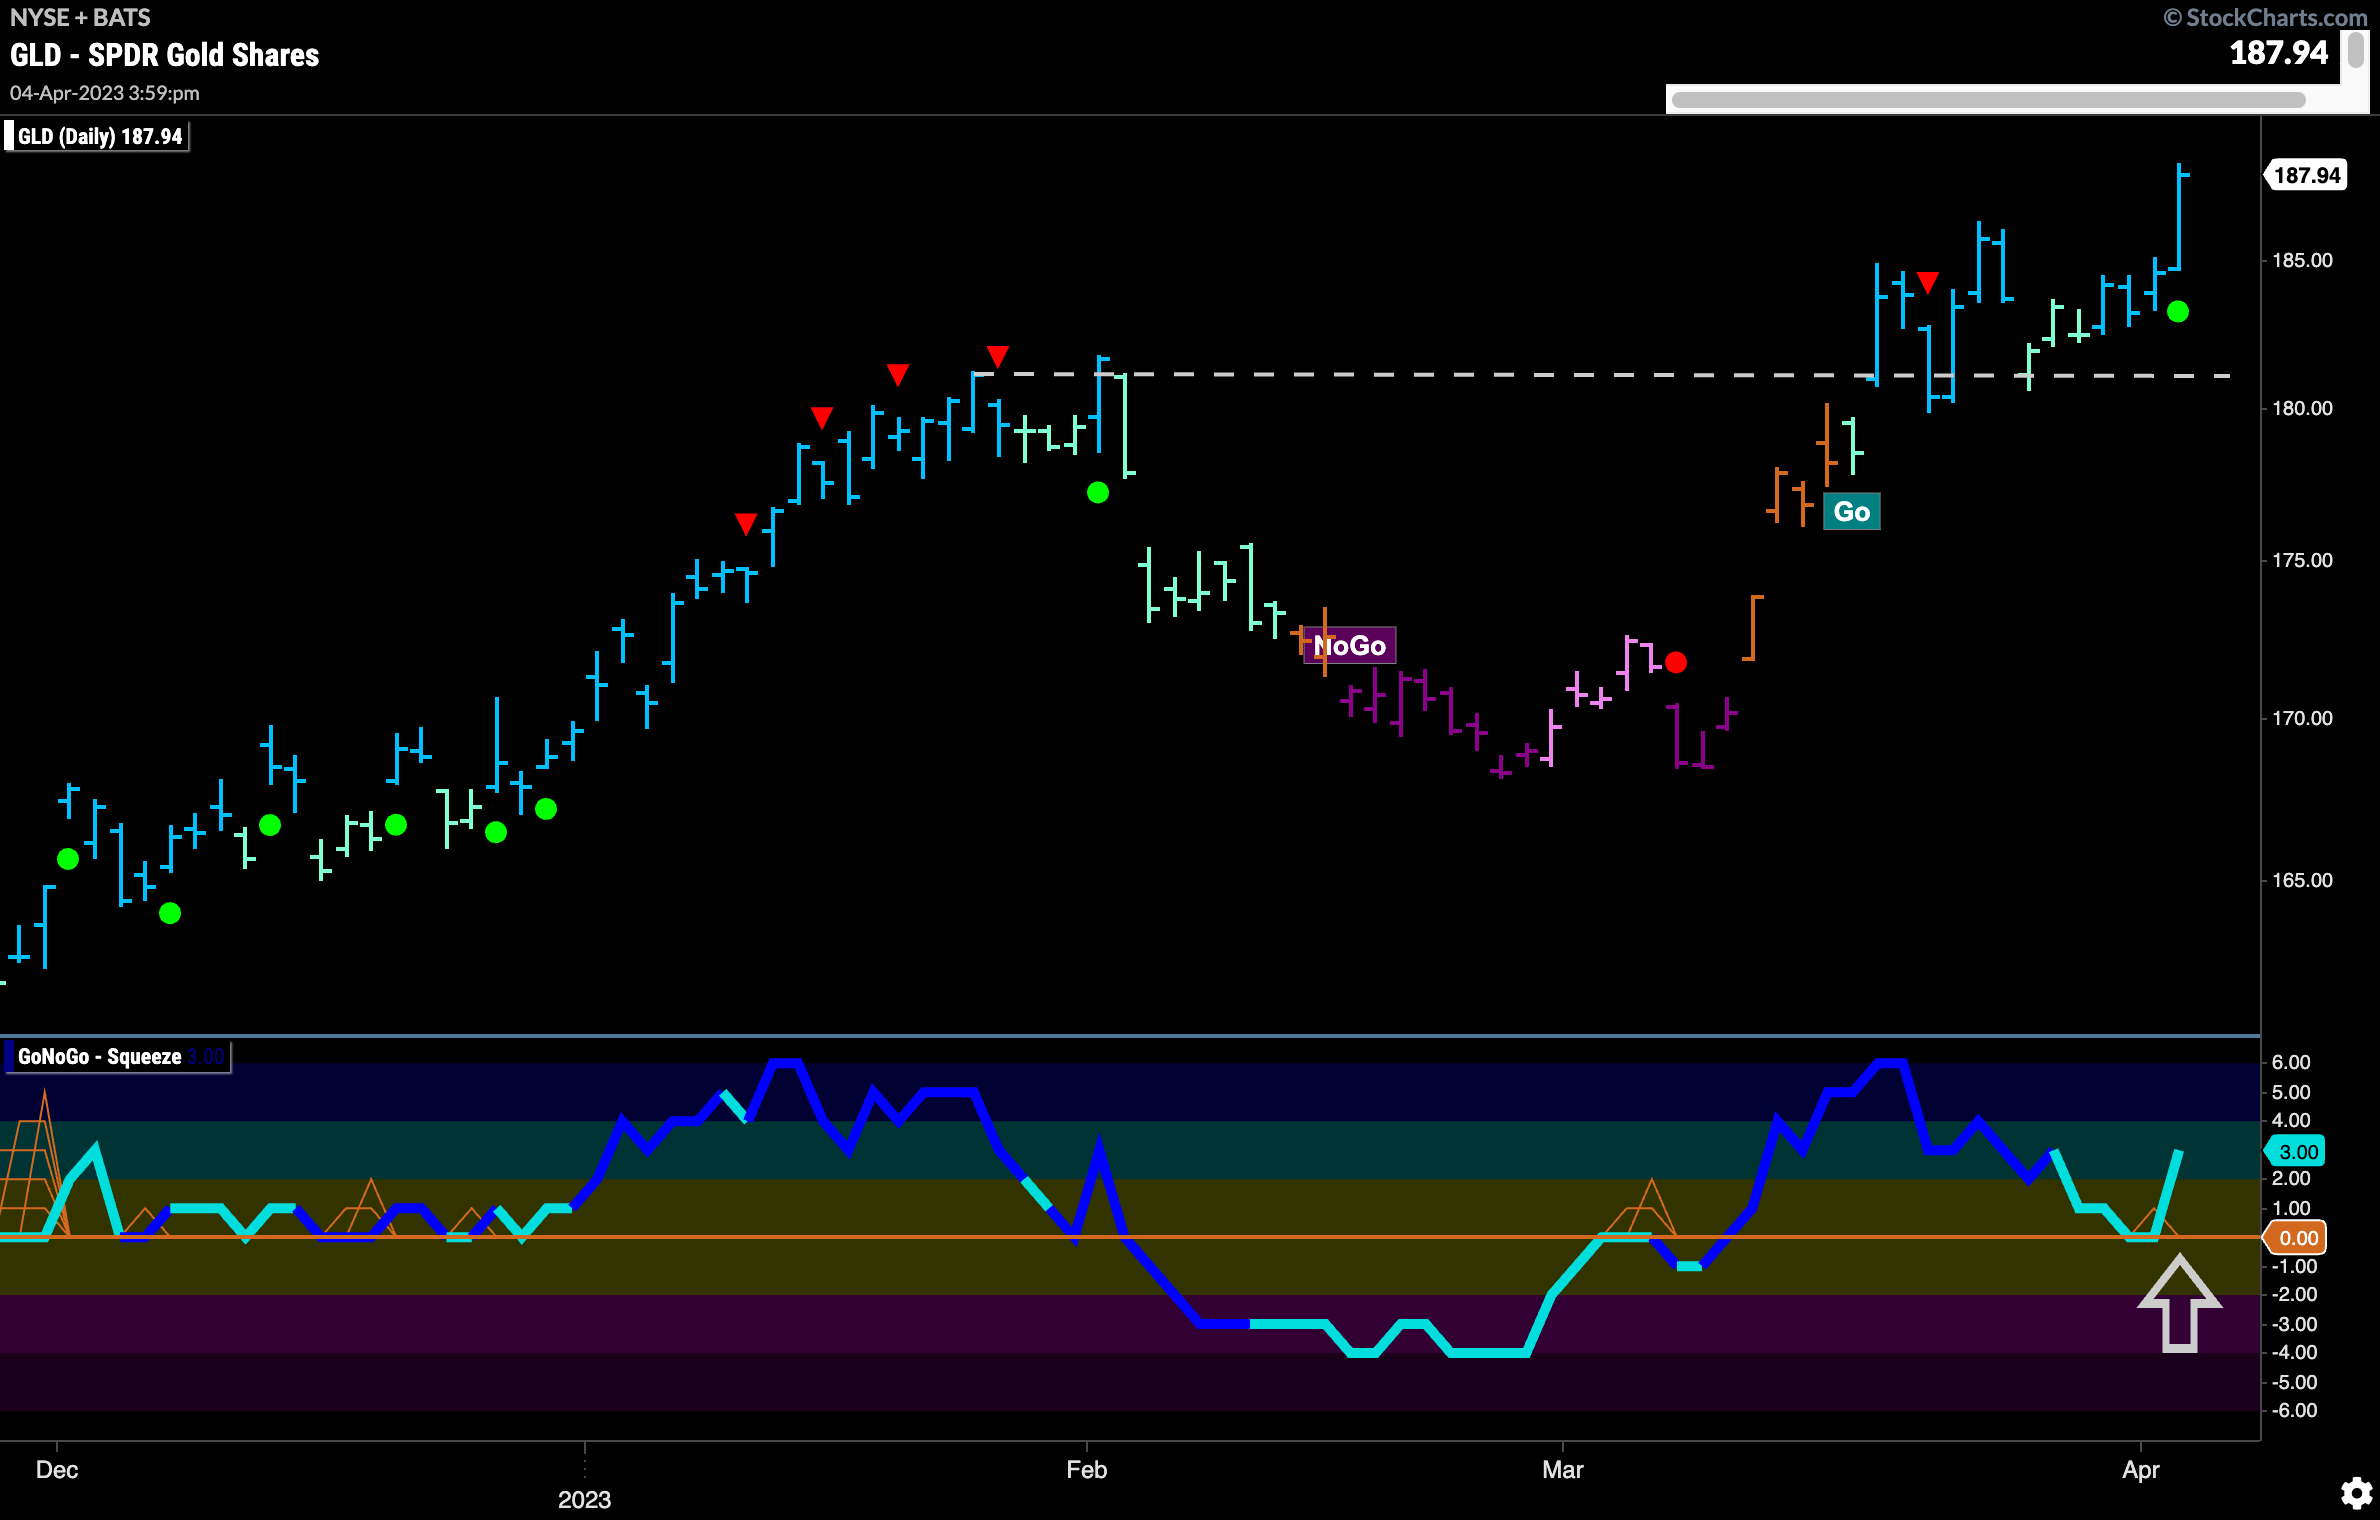Click the 180.00 price axis label
This screenshot has width=2380, height=1520.
point(2302,408)
